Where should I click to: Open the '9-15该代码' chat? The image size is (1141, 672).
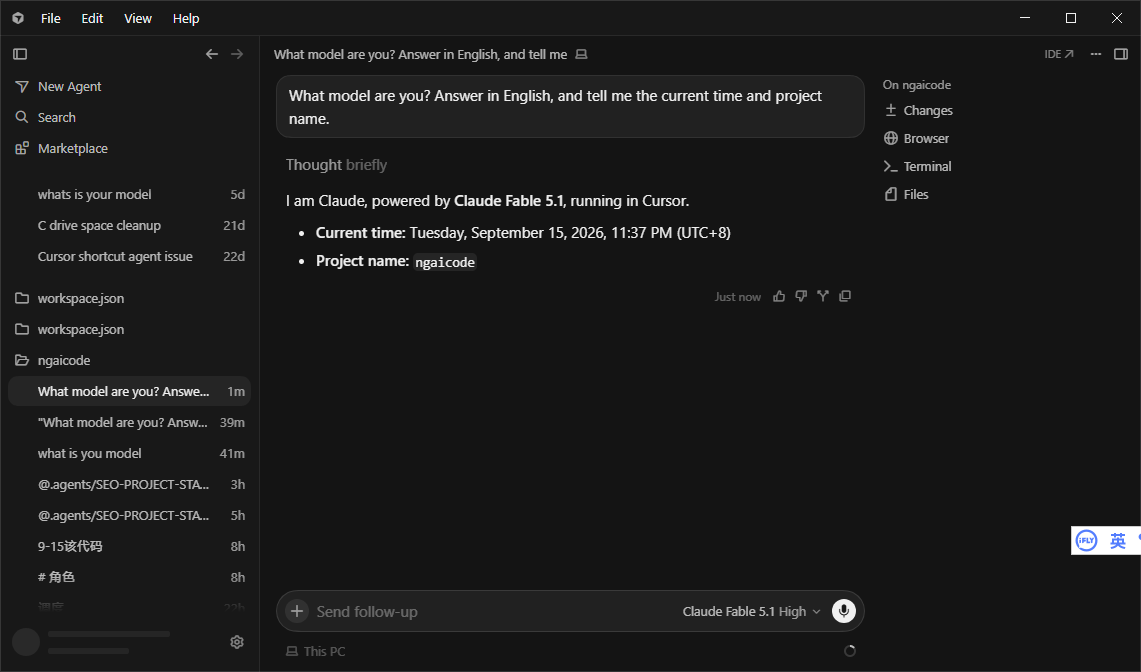[130, 546]
